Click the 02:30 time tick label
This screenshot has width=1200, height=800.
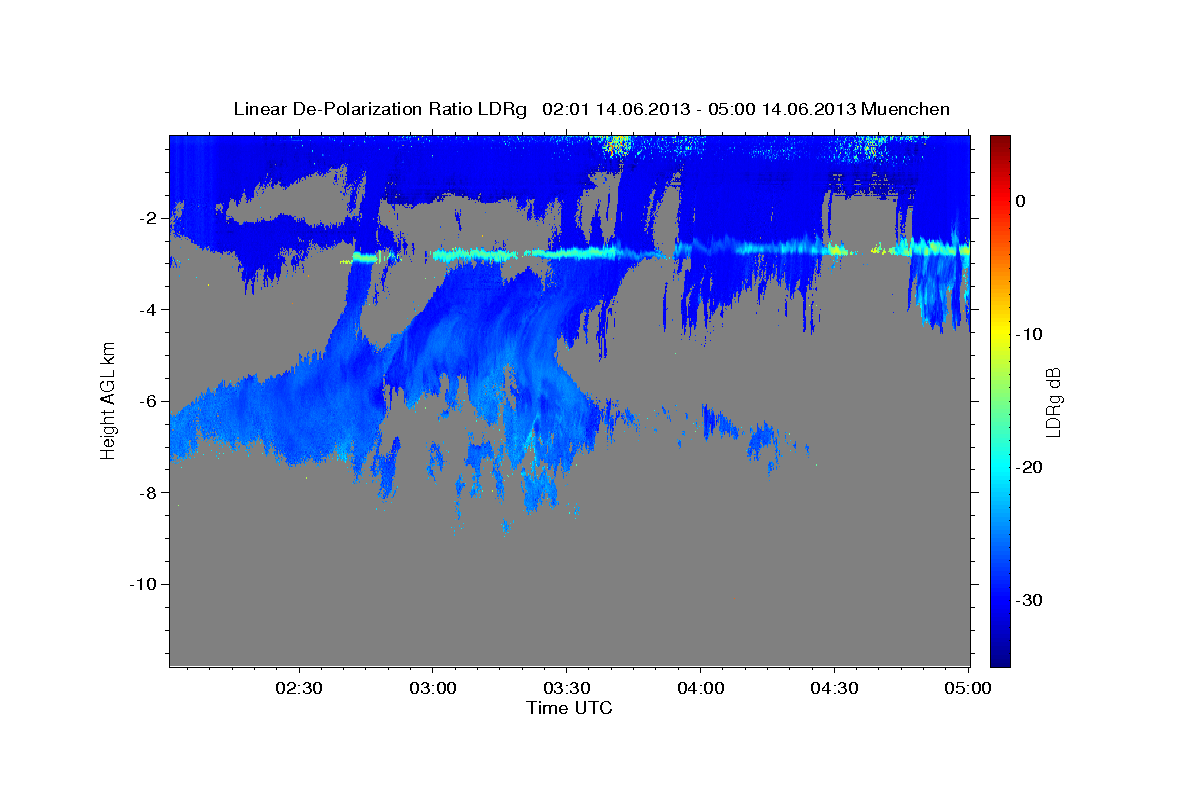299,689
